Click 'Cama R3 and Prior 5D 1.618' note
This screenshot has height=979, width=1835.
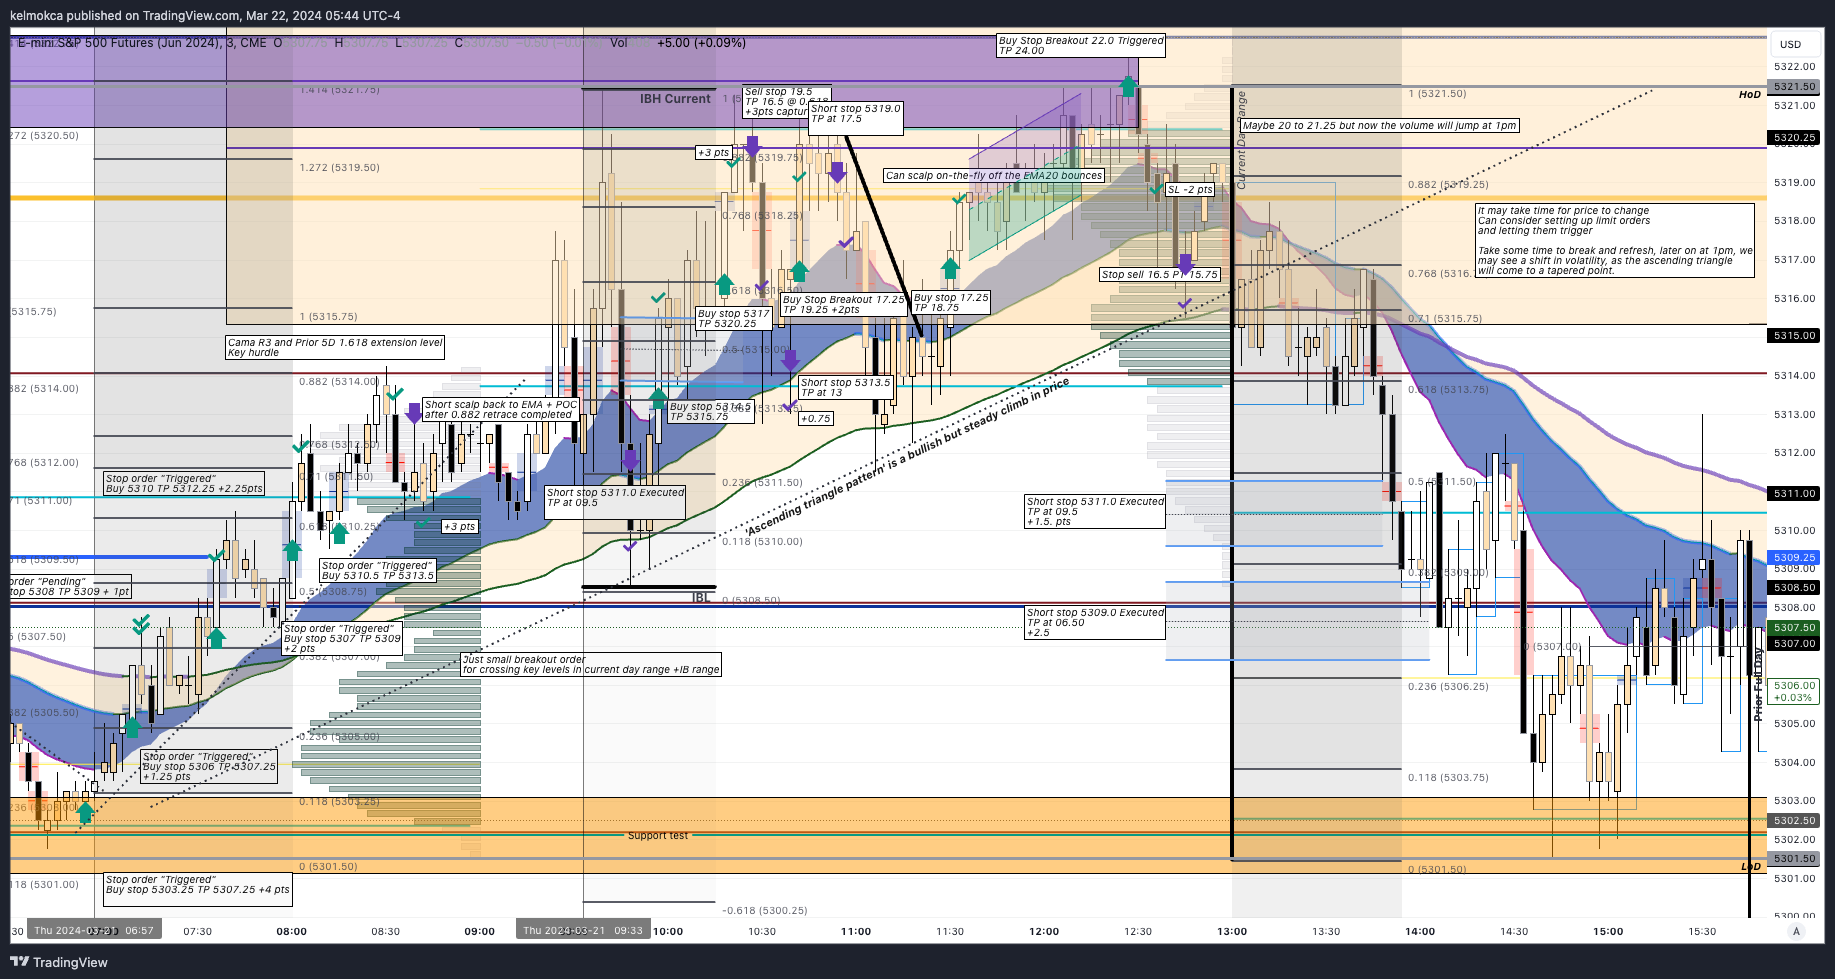[x=335, y=347]
